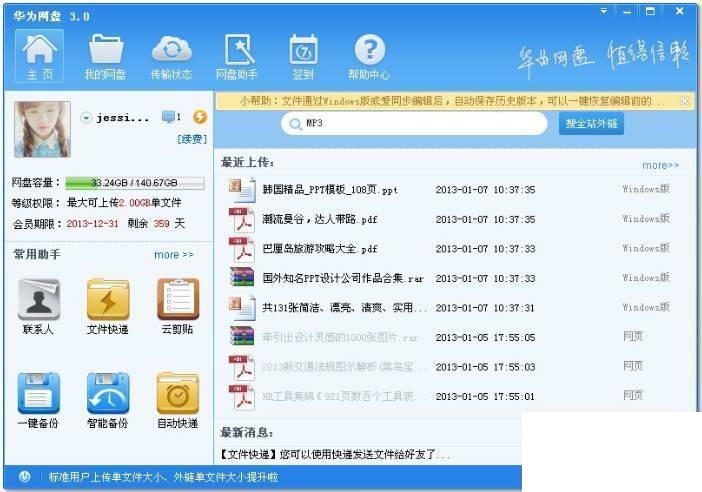Open 自动快递 auto express icon

(178, 401)
